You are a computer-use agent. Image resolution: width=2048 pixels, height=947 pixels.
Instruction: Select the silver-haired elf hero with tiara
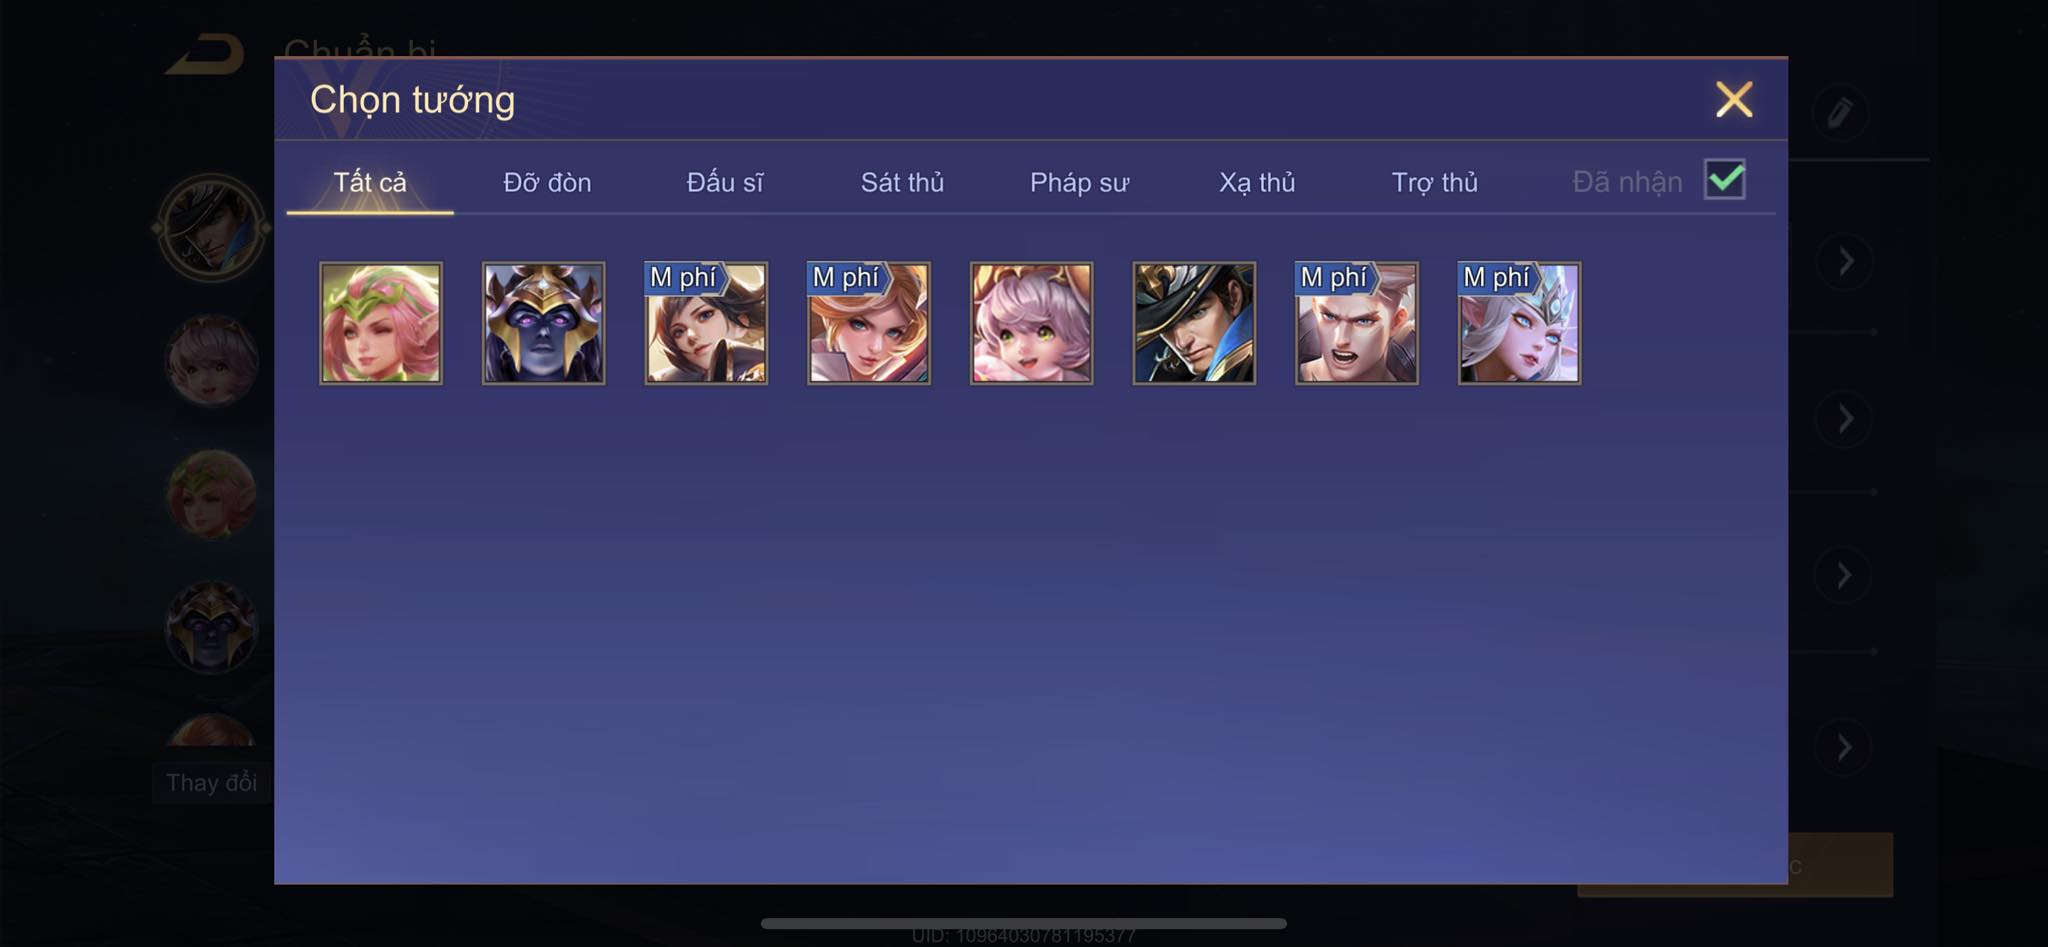(1519, 323)
